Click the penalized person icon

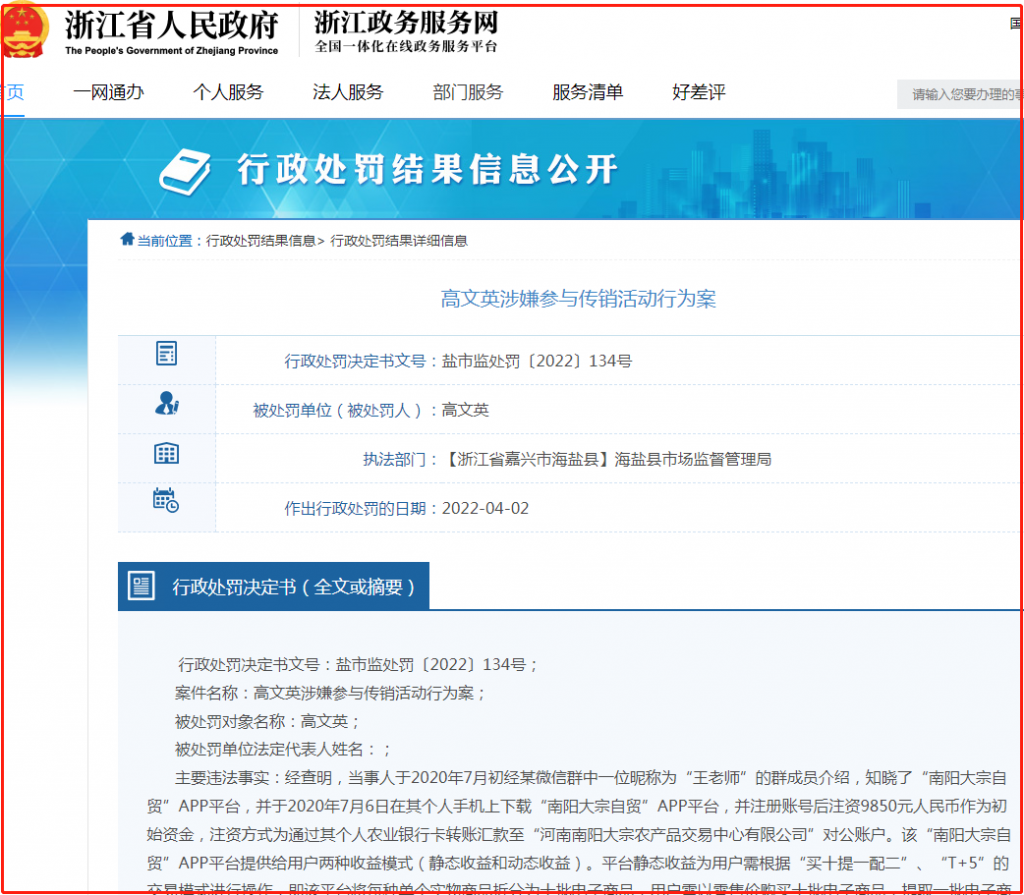(166, 403)
